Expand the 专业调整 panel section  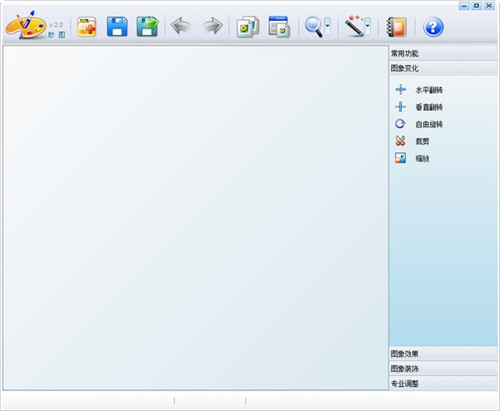point(443,384)
